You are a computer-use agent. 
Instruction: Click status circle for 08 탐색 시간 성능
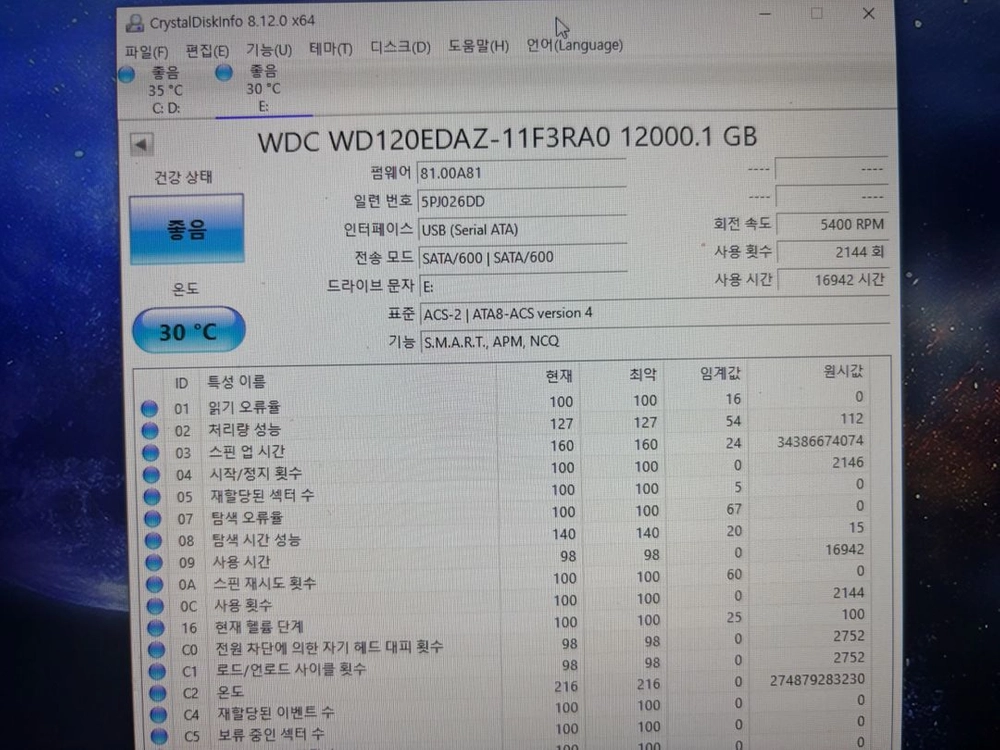coord(154,541)
